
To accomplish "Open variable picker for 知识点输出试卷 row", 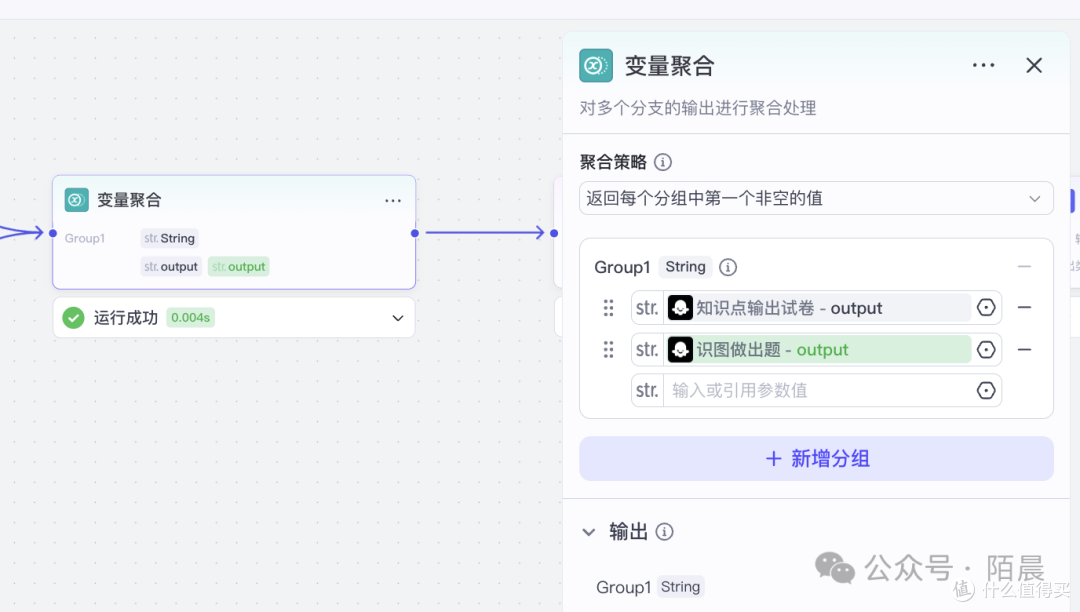I will 986,308.
